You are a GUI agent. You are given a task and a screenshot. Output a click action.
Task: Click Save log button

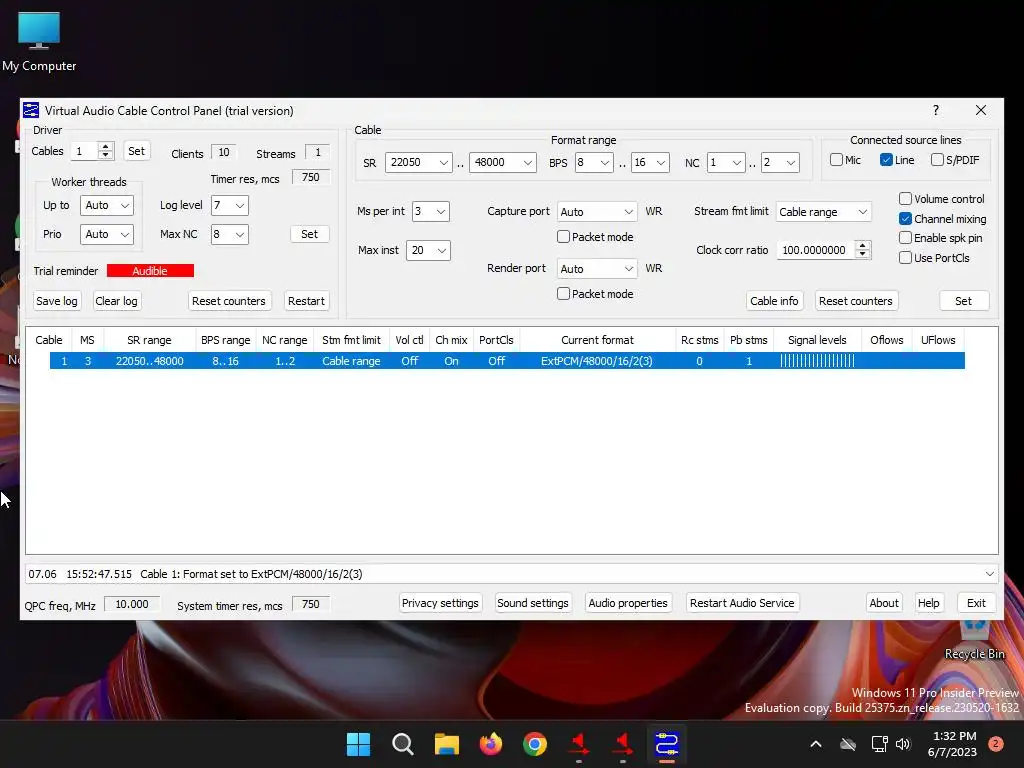(57, 301)
